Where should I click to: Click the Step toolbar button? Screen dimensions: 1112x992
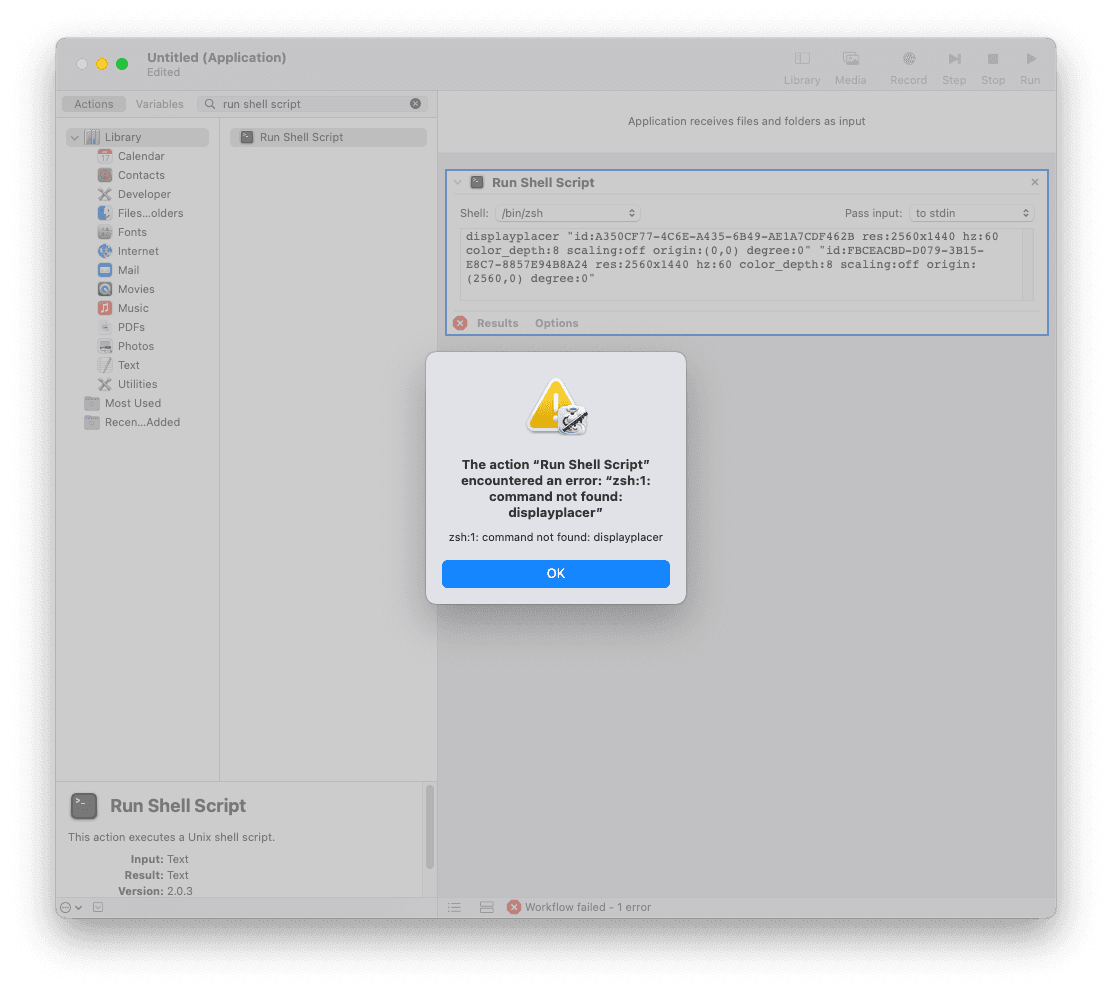(954, 67)
